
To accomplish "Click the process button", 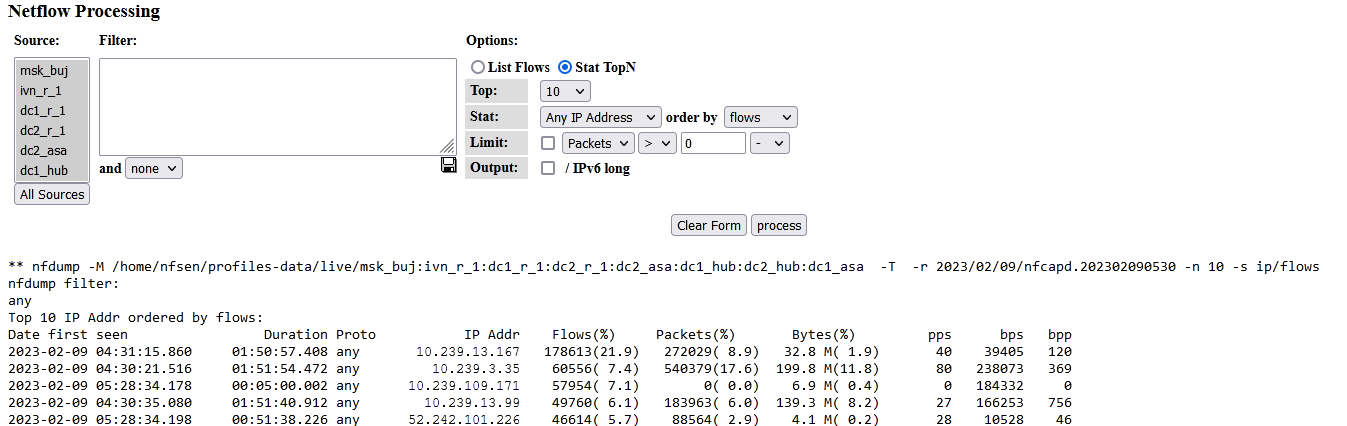I will [779, 225].
